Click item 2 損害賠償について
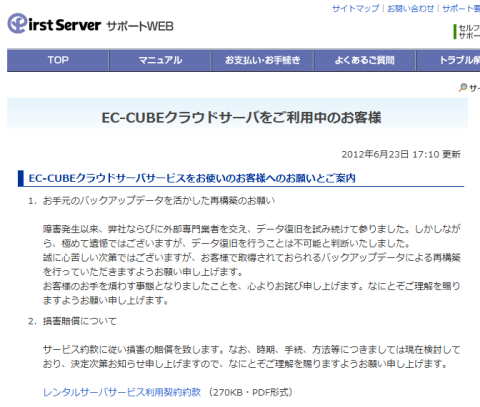The image size is (480, 407). click(x=80, y=321)
